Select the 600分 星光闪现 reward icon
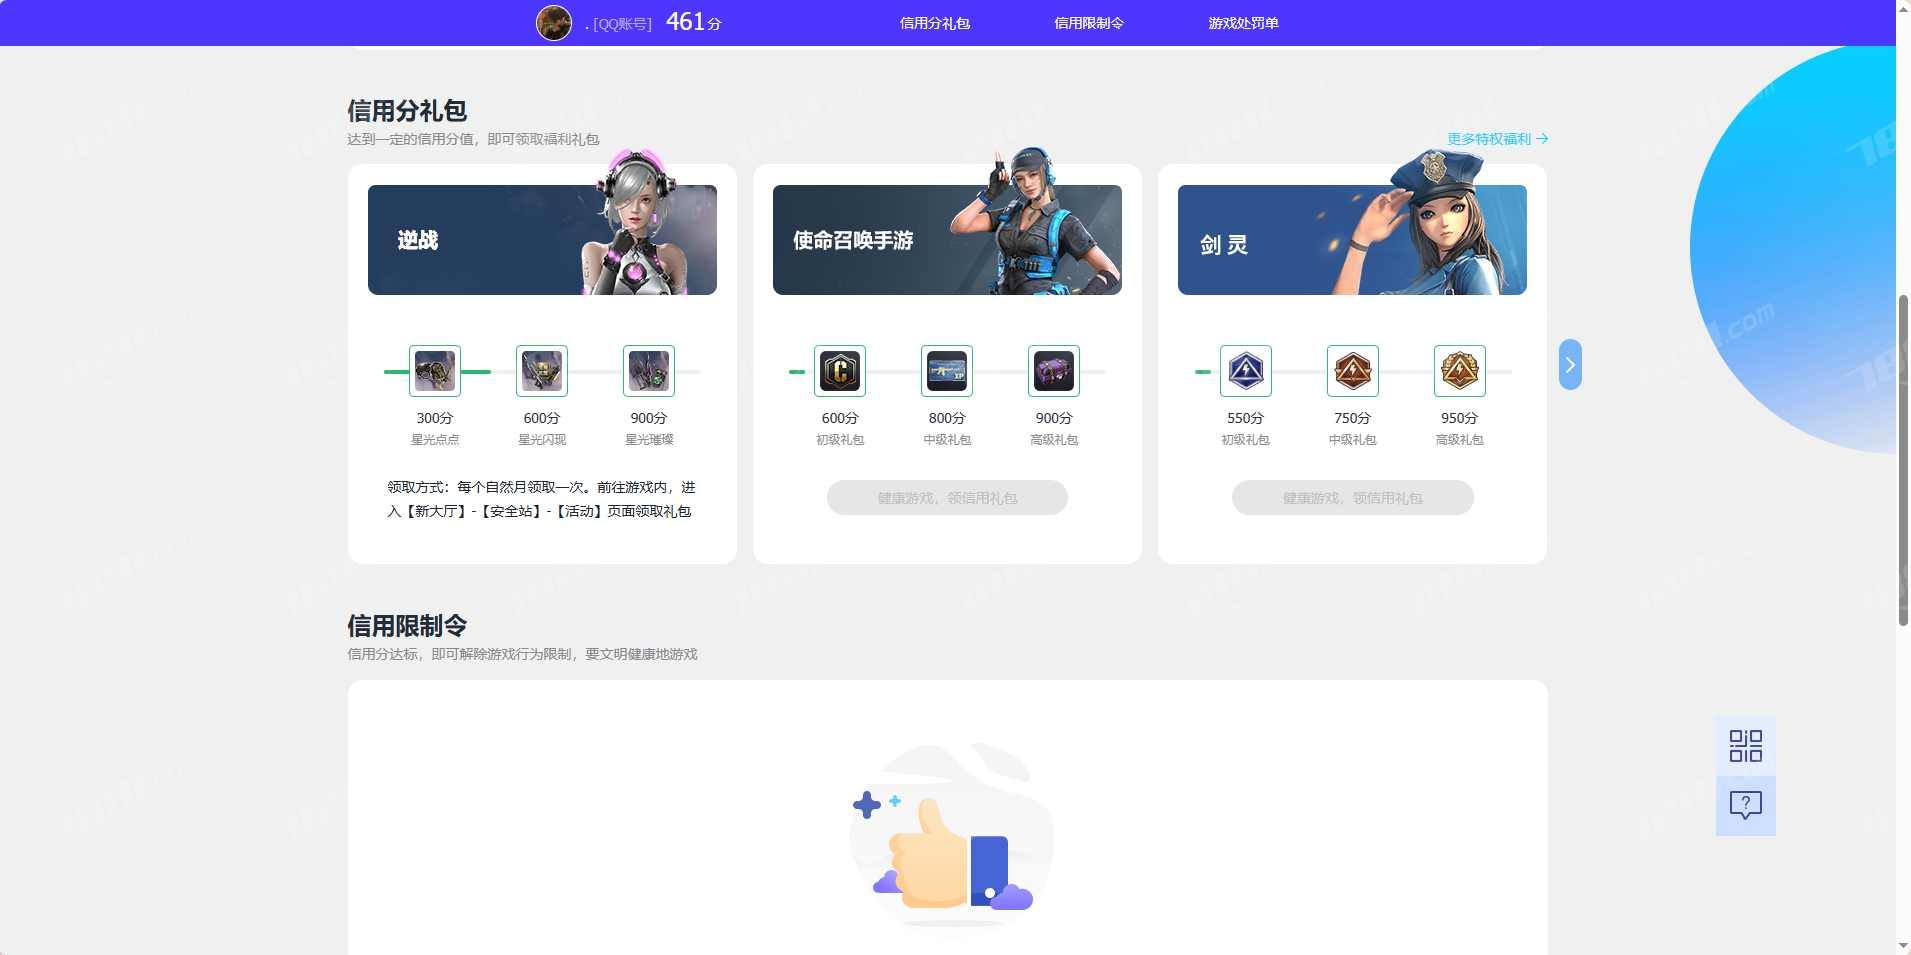The image size is (1911, 955). [542, 371]
